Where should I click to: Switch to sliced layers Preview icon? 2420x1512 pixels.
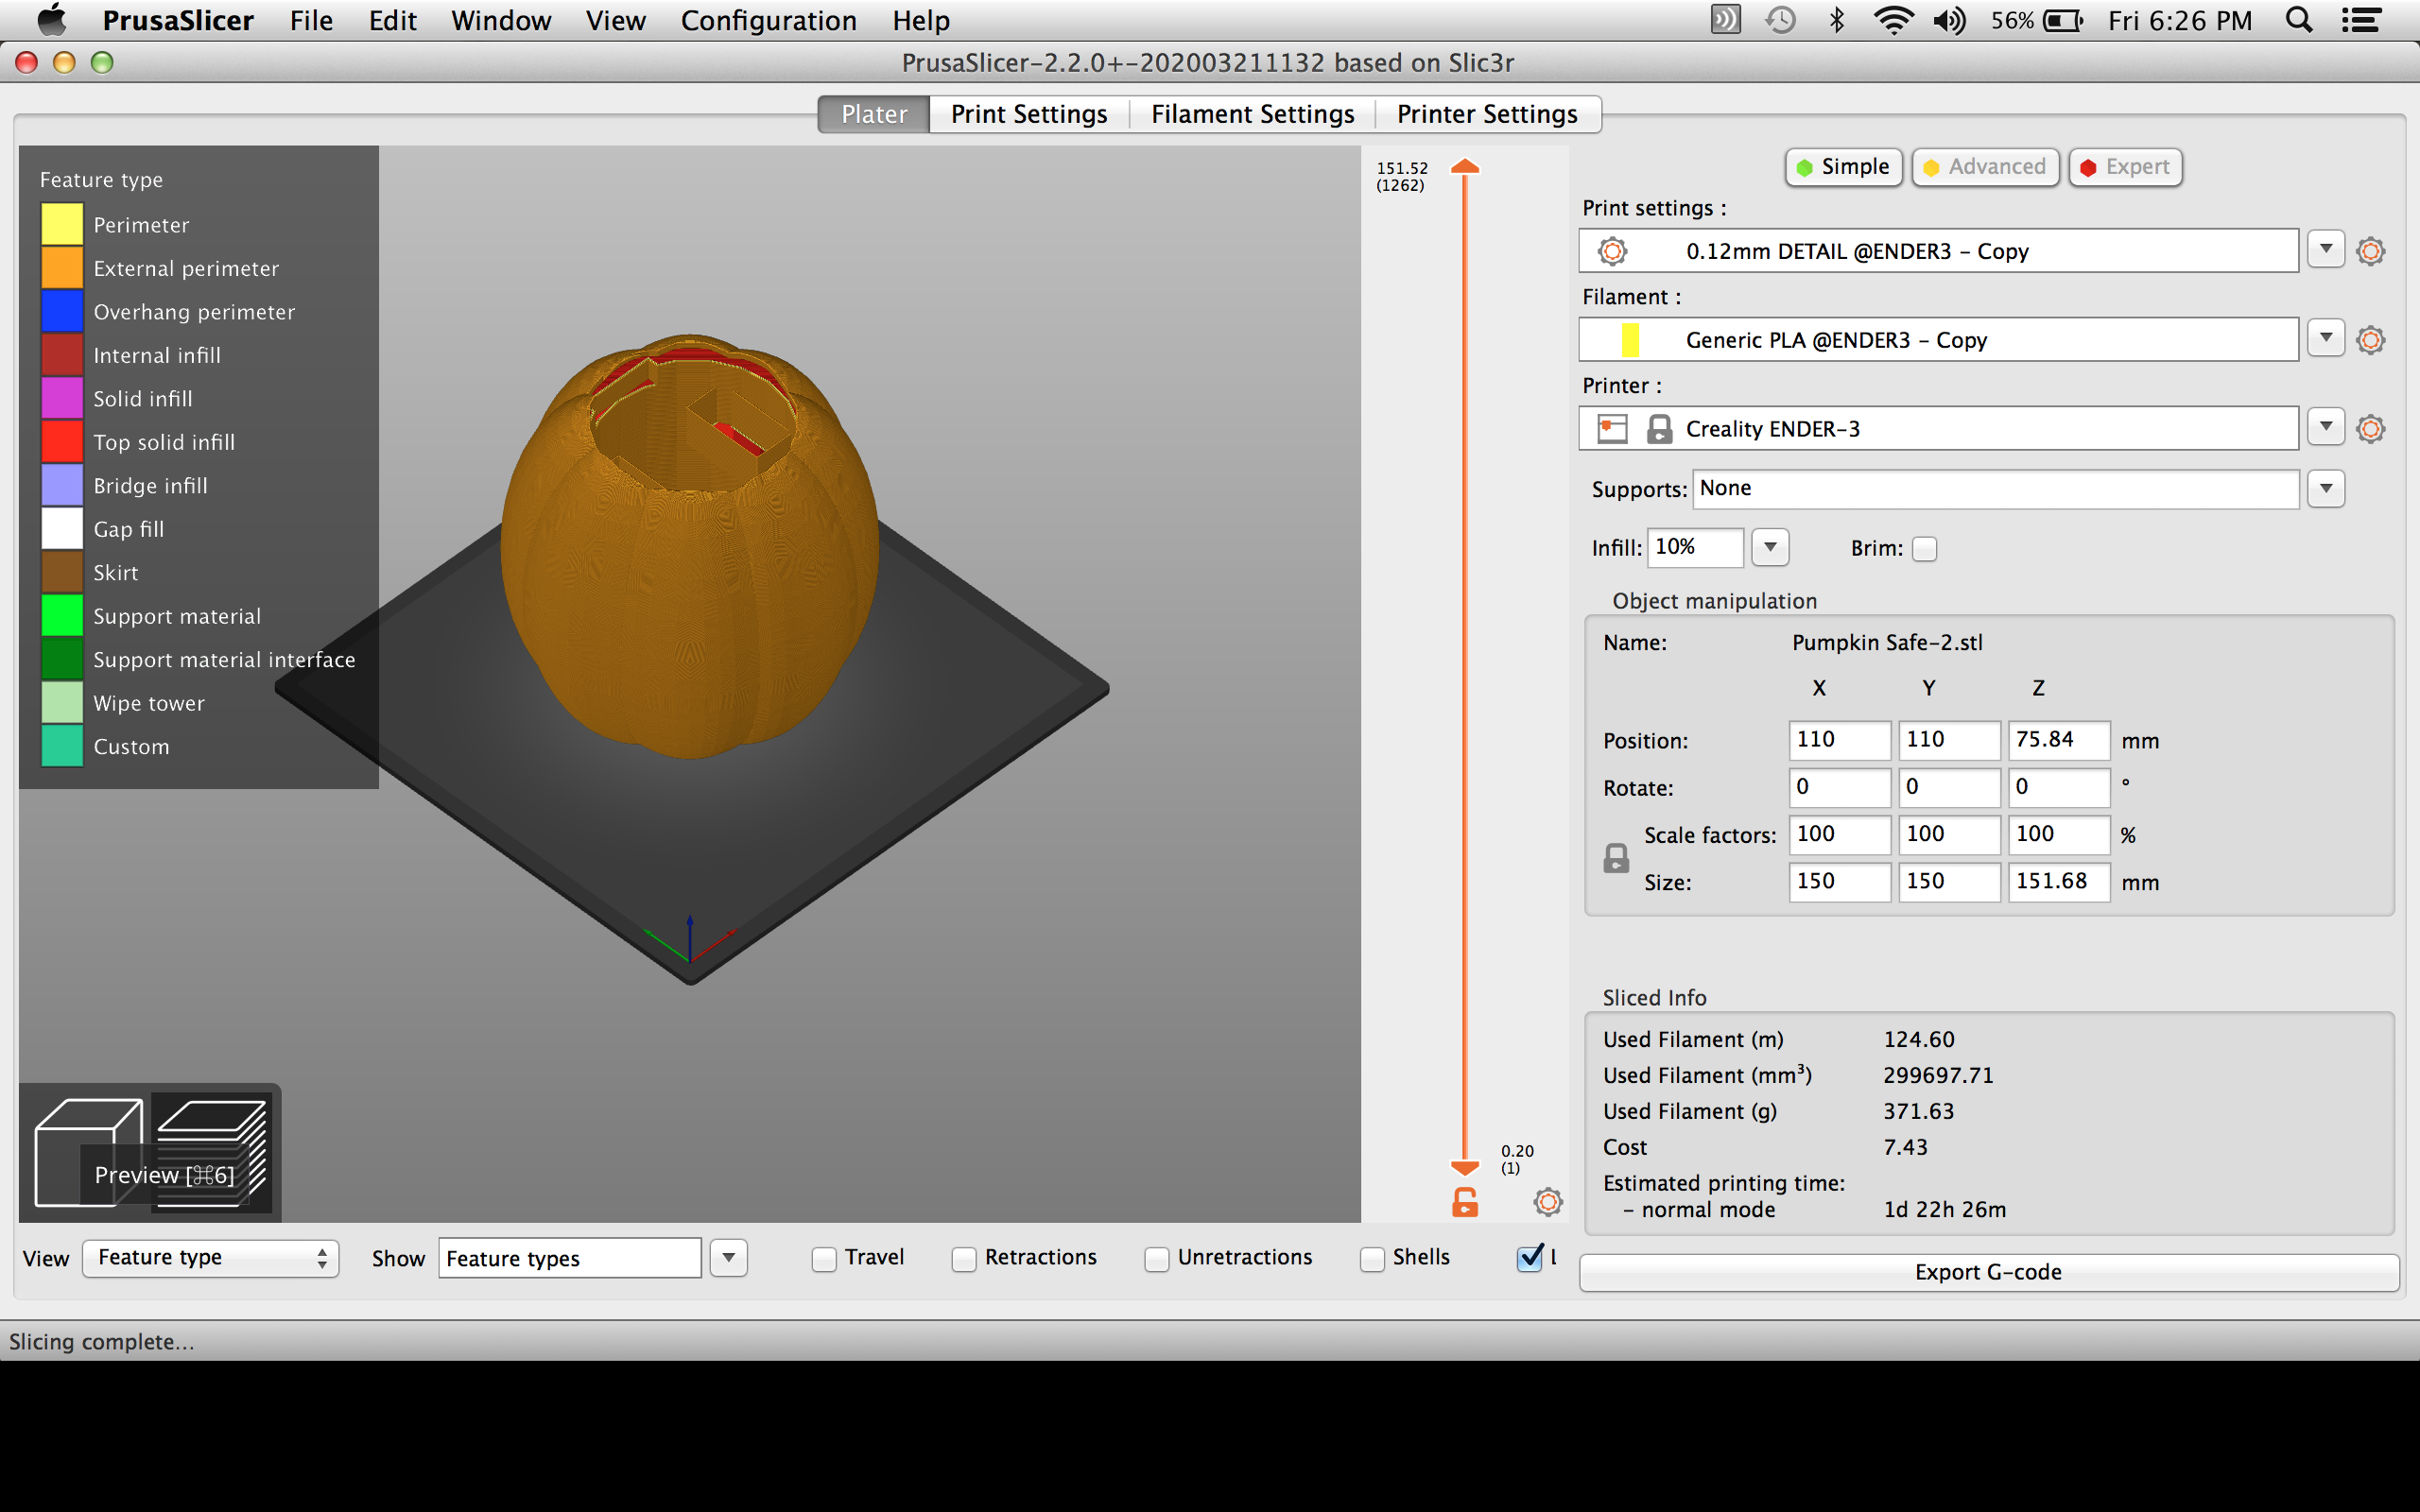[211, 1152]
